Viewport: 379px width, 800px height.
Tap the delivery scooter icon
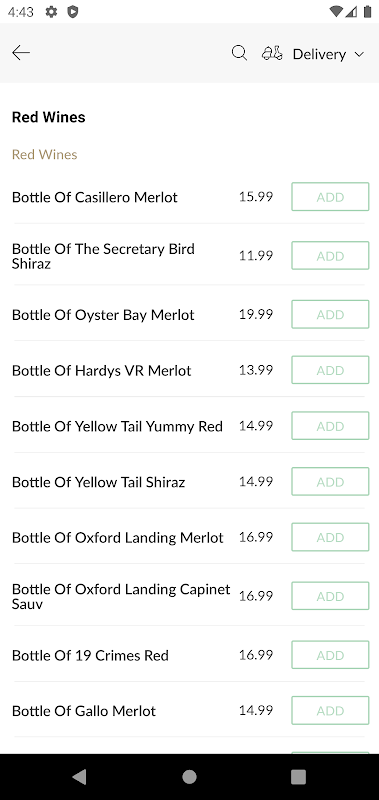(272, 53)
